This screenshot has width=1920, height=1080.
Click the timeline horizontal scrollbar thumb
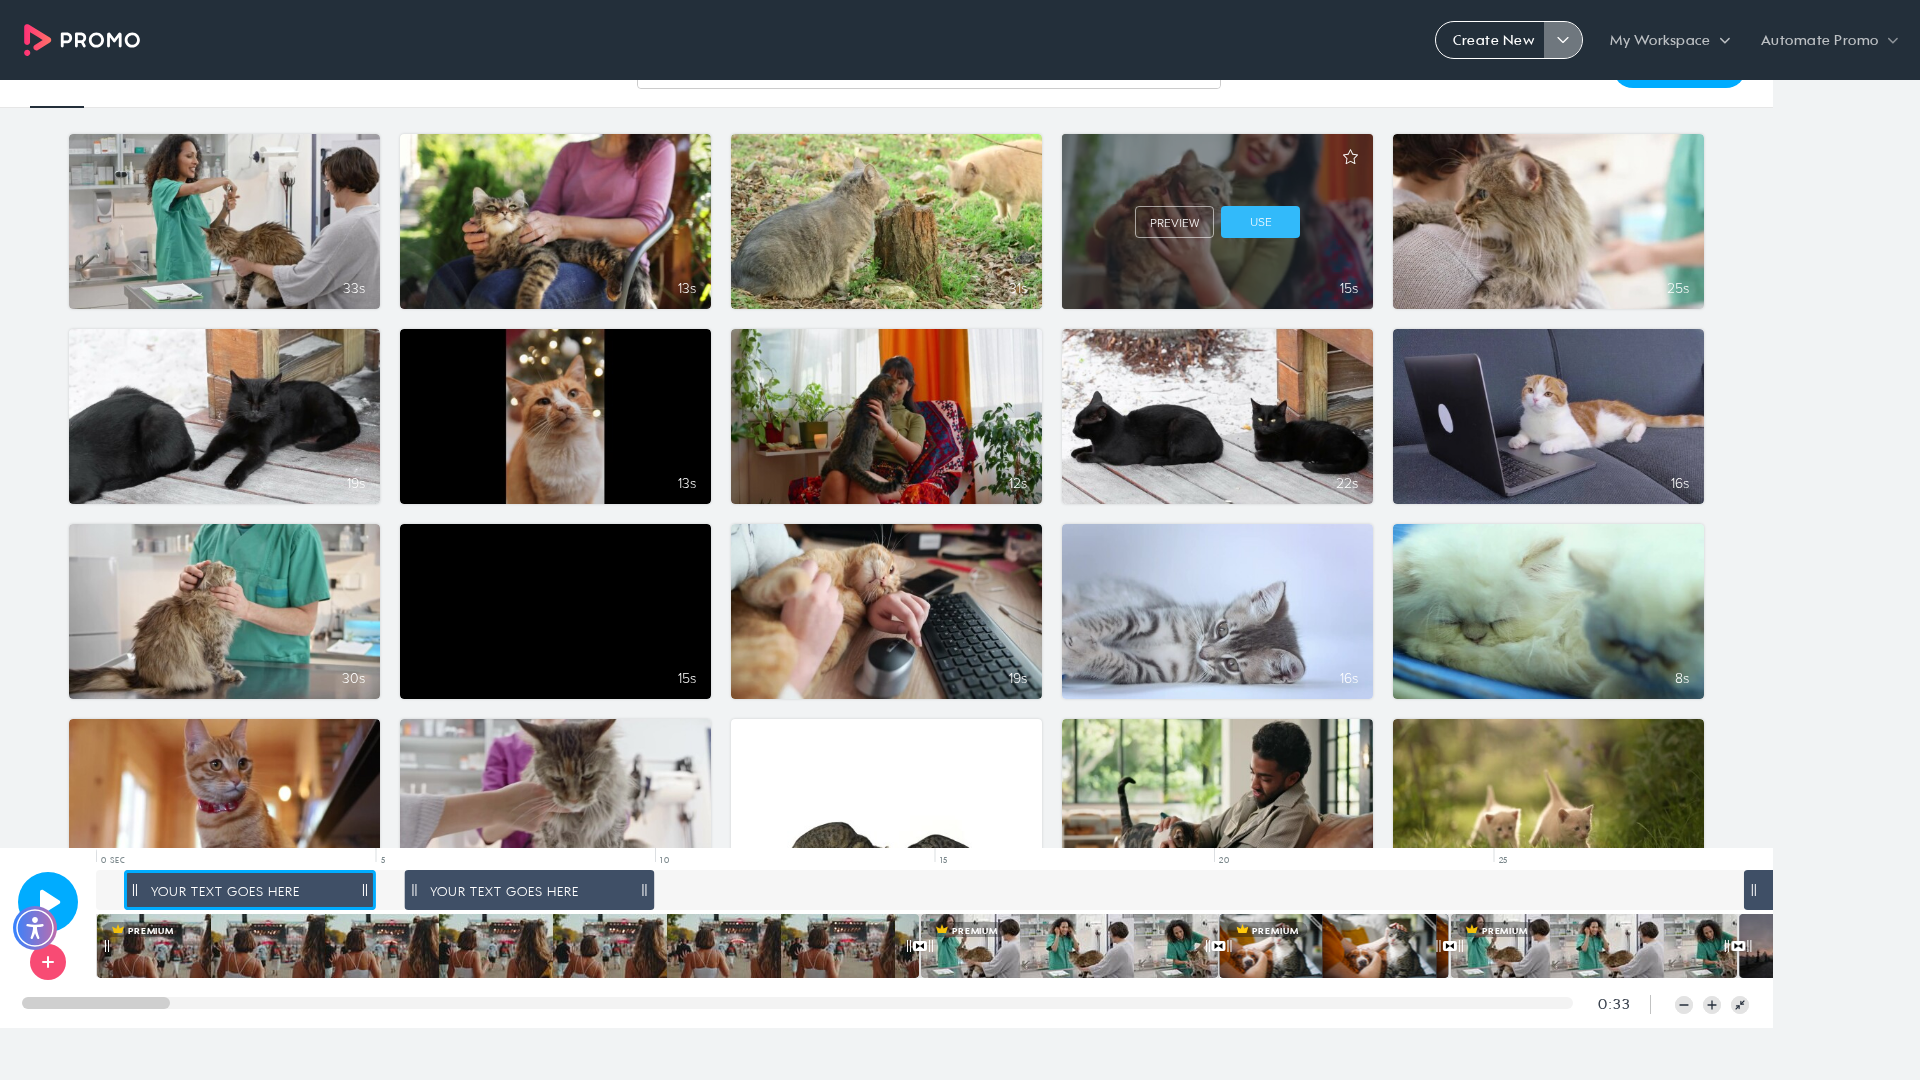click(x=96, y=1003)
